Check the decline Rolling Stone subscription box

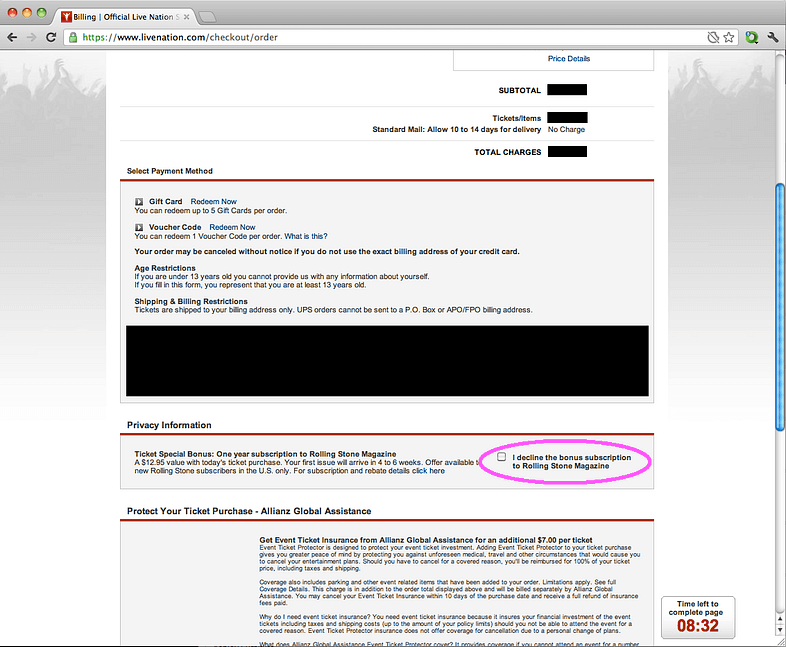[502, 457]
